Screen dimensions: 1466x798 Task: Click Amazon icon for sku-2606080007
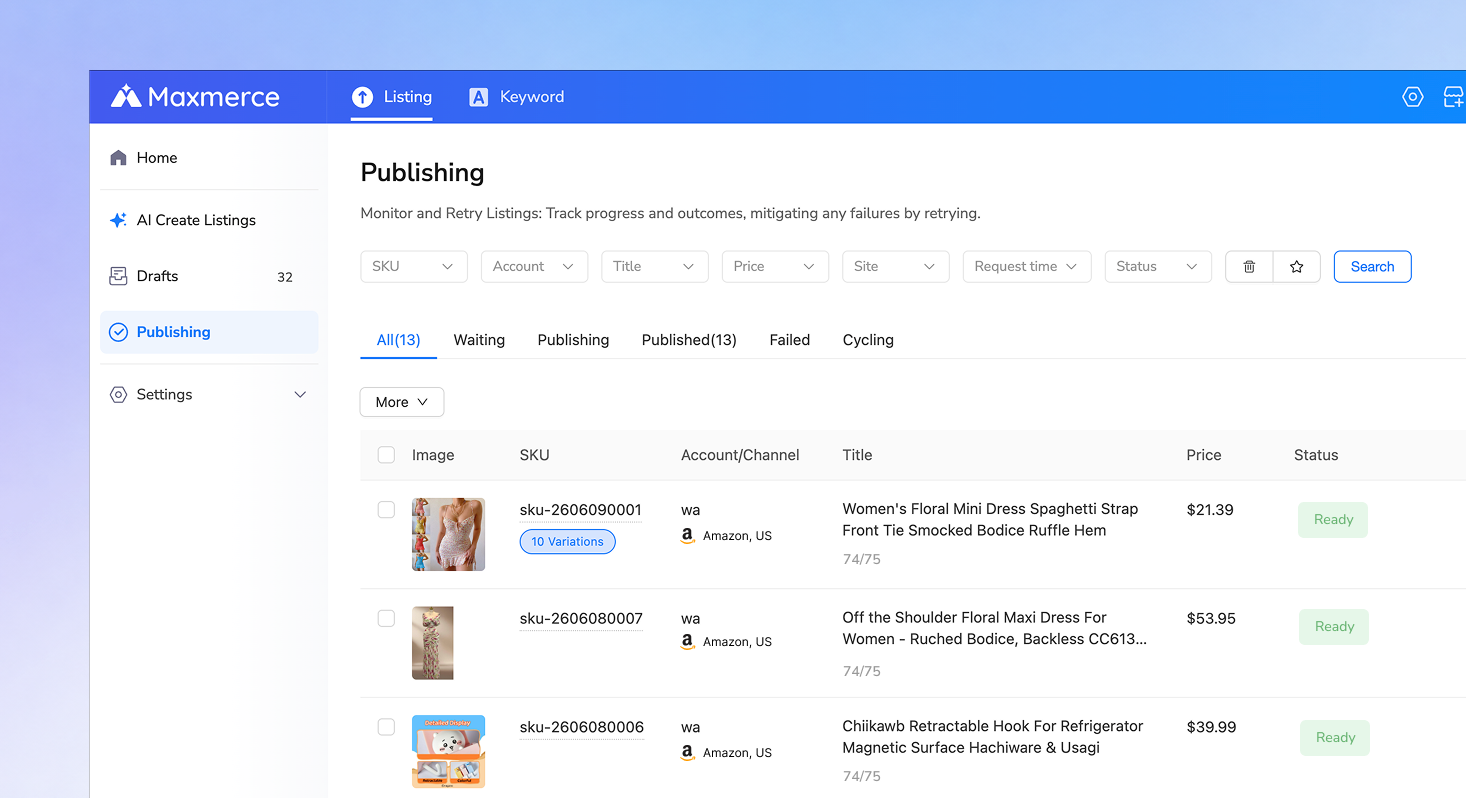click(688, 642)
